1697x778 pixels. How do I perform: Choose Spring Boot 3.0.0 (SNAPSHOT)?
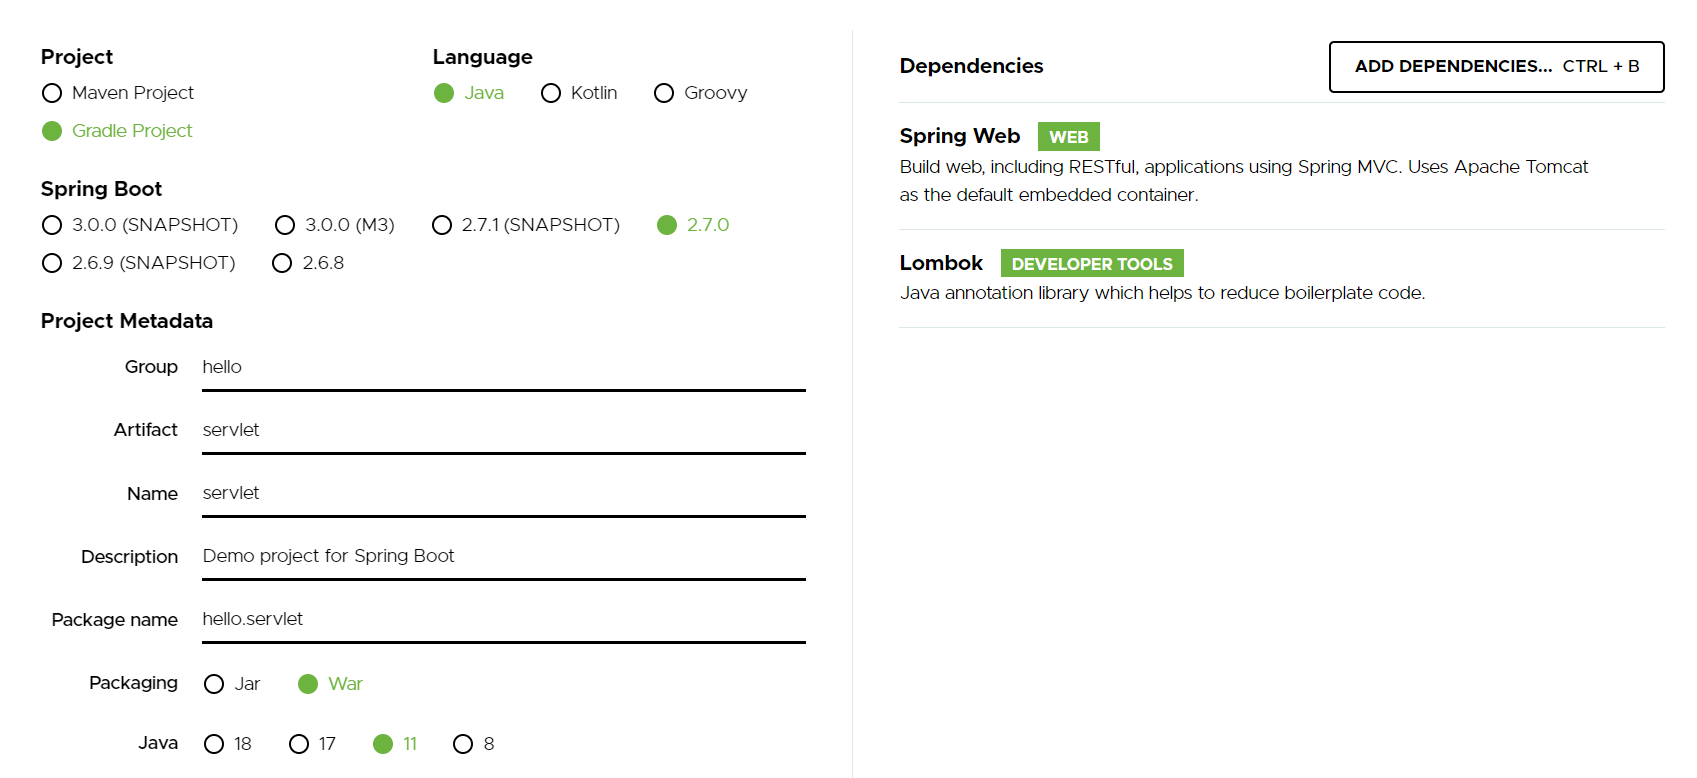140,225
